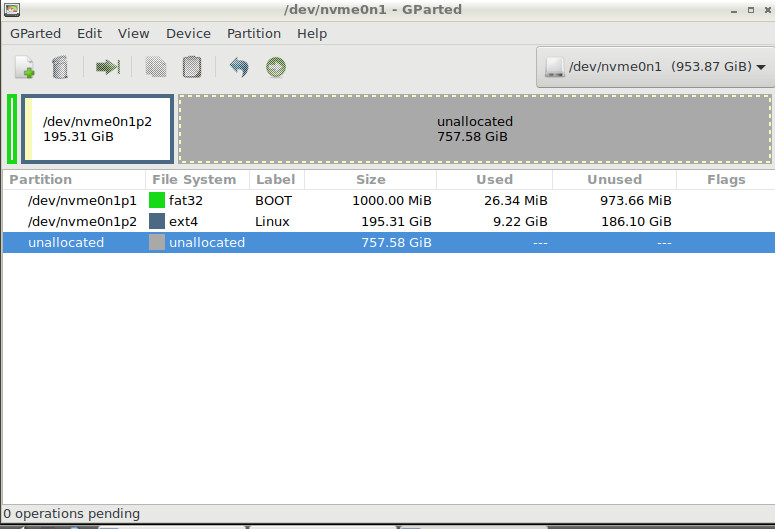
Task: Open the GParted menu
Action: point(35,33)
